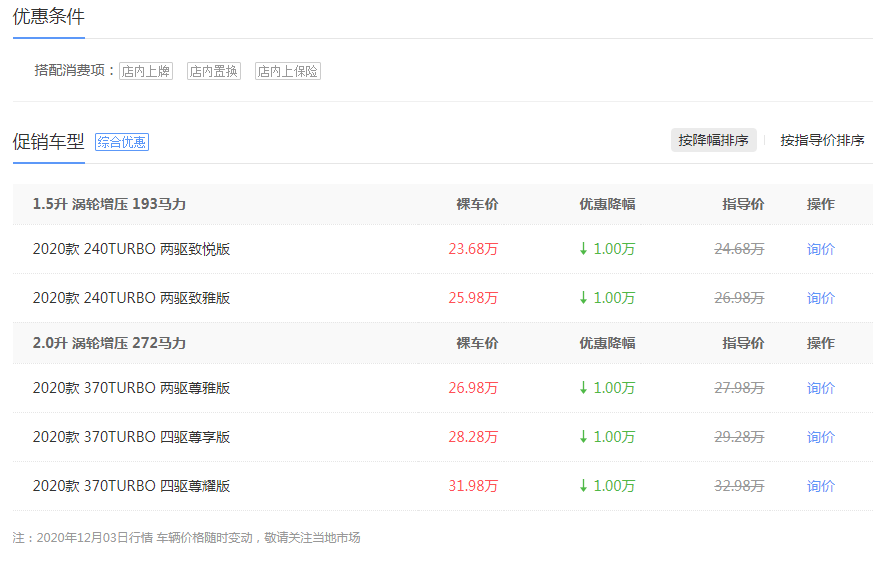This screenshot has height=562, width=882.
Task: Click 询价 for 370TURBO 两驱尊雅版
Action: point(820,388)
